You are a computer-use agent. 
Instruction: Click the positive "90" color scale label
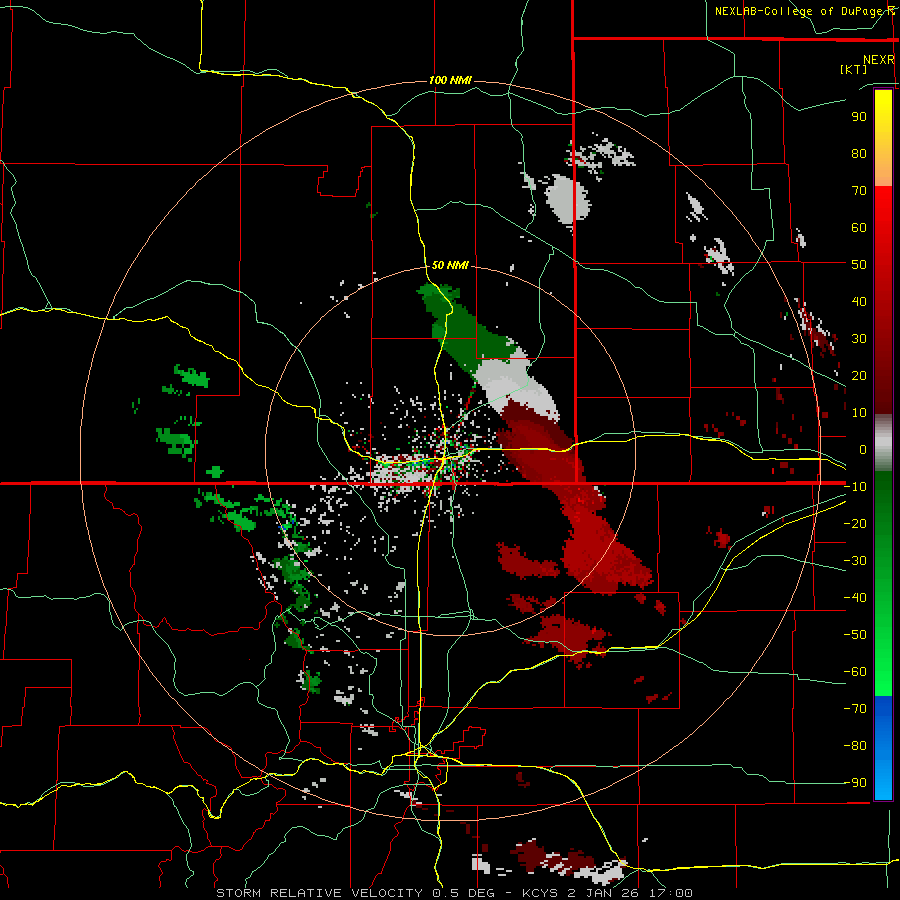click(x=859, y=117)
